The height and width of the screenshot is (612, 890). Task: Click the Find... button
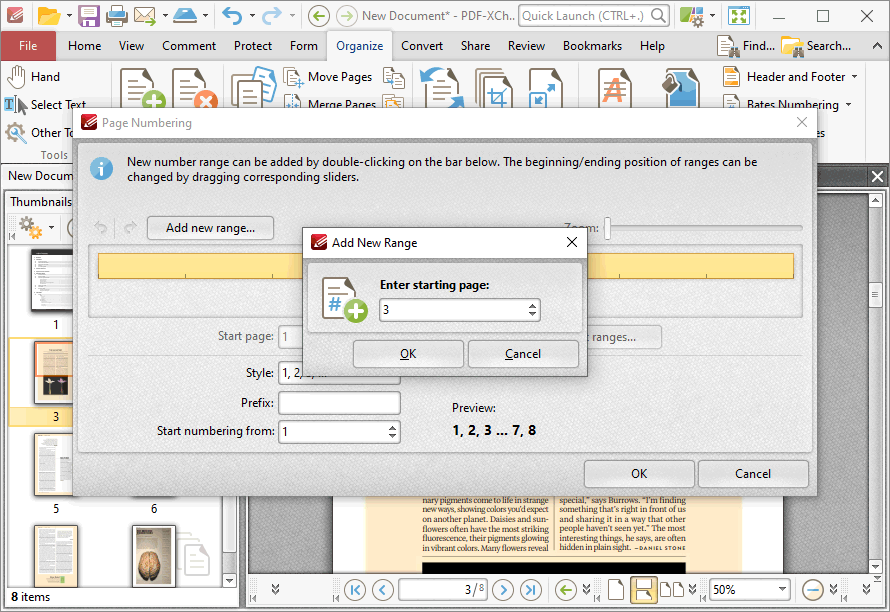[x=746, y=46]
